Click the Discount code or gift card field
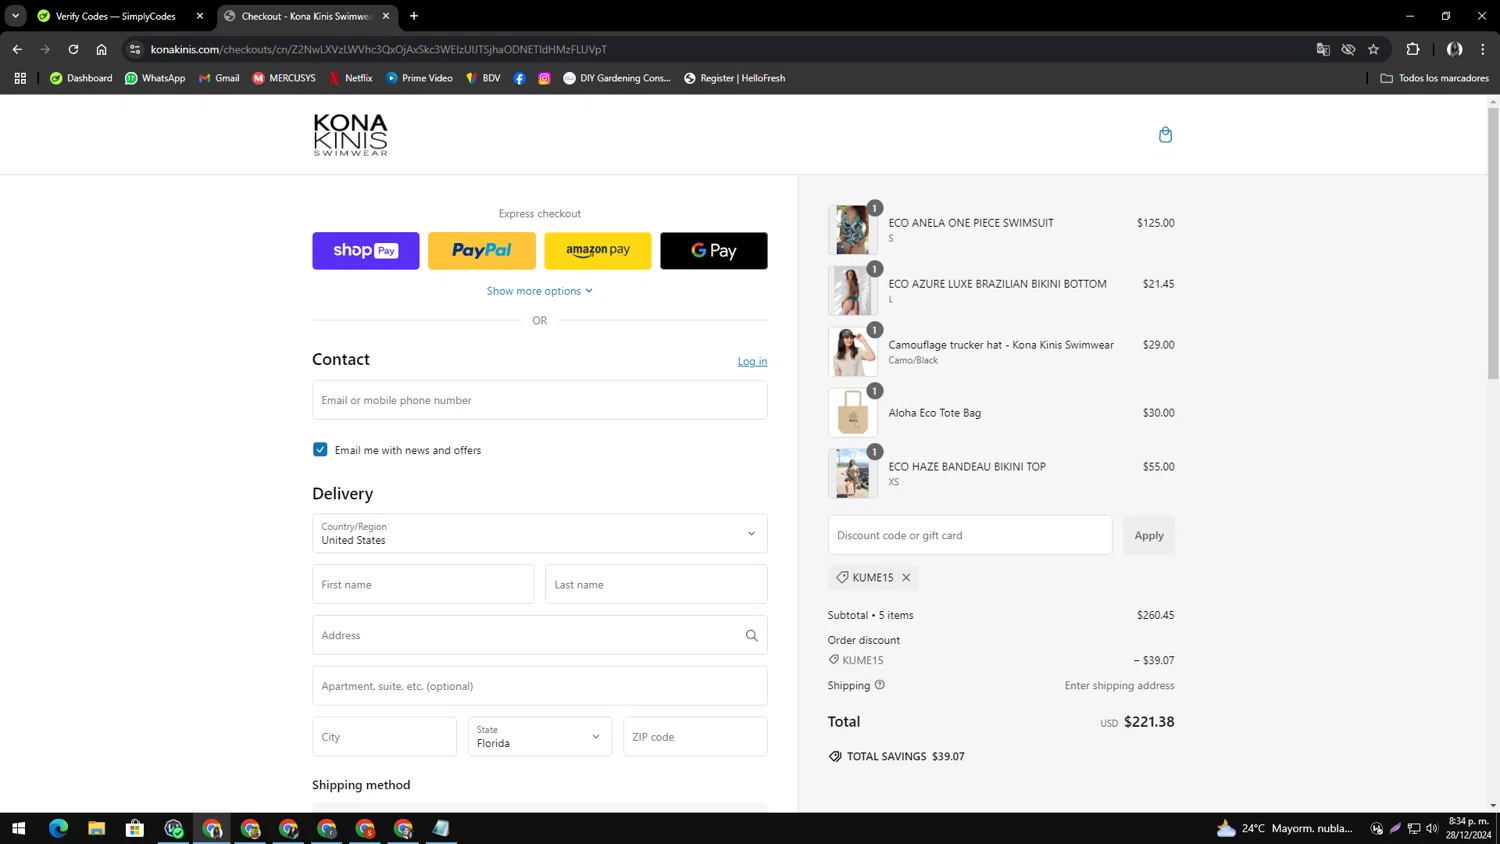The image size is (1500, 844). pyautogui.click(x=970, y=535)
